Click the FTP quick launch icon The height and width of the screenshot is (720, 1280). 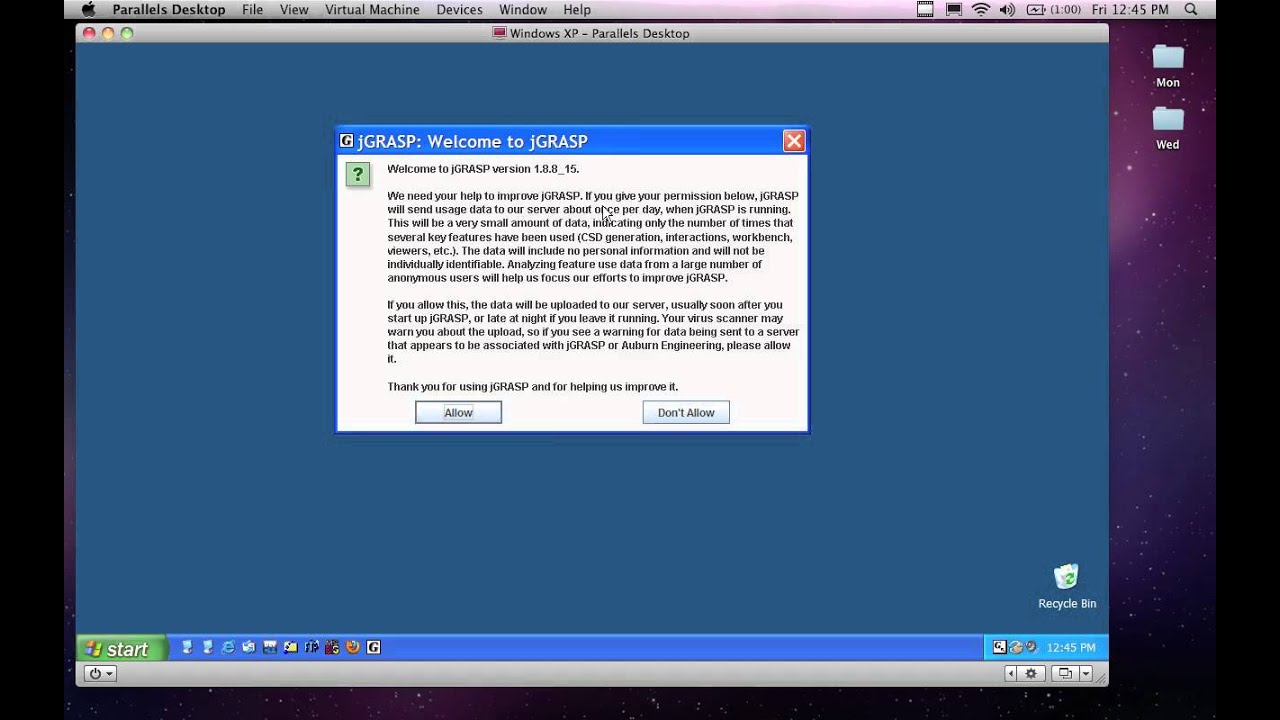click(311, 647)
